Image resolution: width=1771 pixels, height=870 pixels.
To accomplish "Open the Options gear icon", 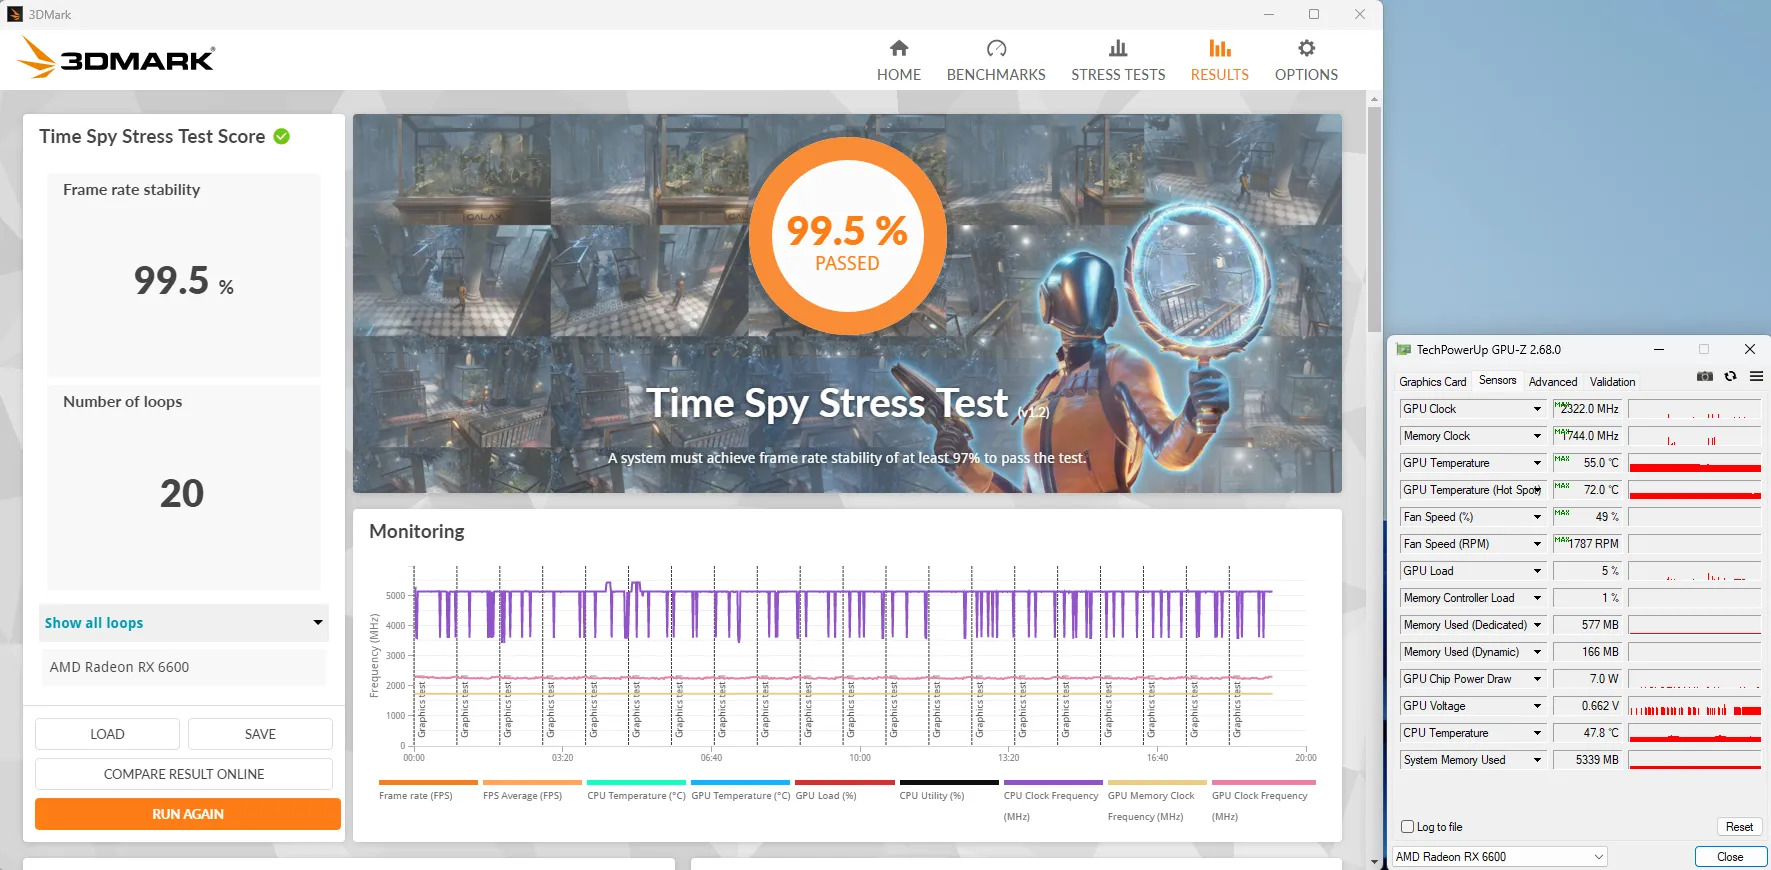I will [x=1306, y=48].
